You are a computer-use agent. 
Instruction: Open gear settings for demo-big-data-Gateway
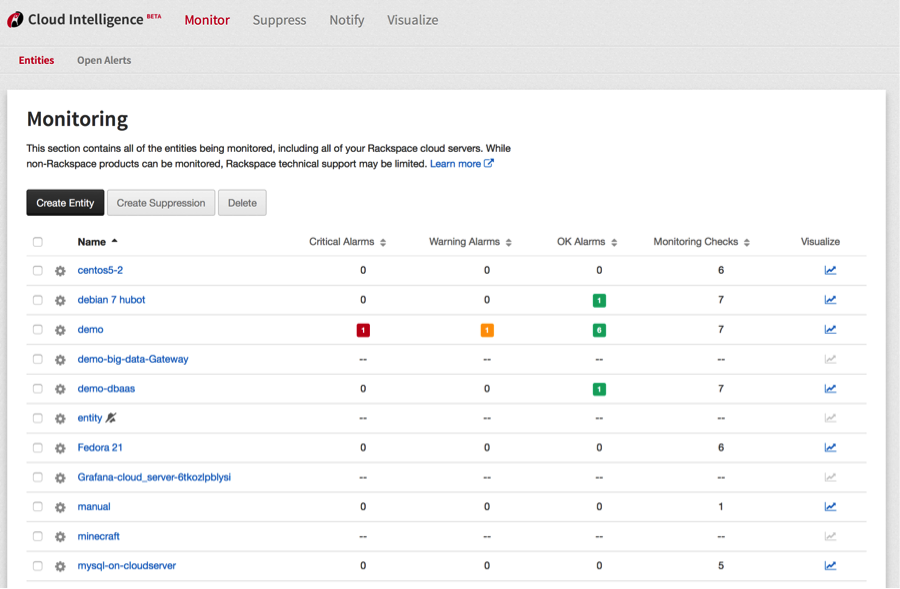[60, 360]
